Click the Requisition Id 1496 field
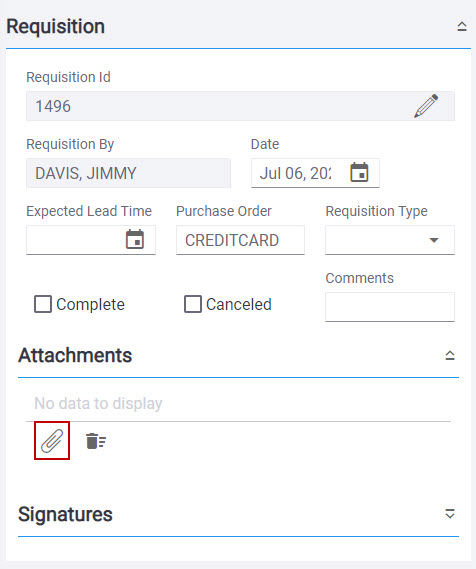The image size is (476, 569). click(240, 106)
